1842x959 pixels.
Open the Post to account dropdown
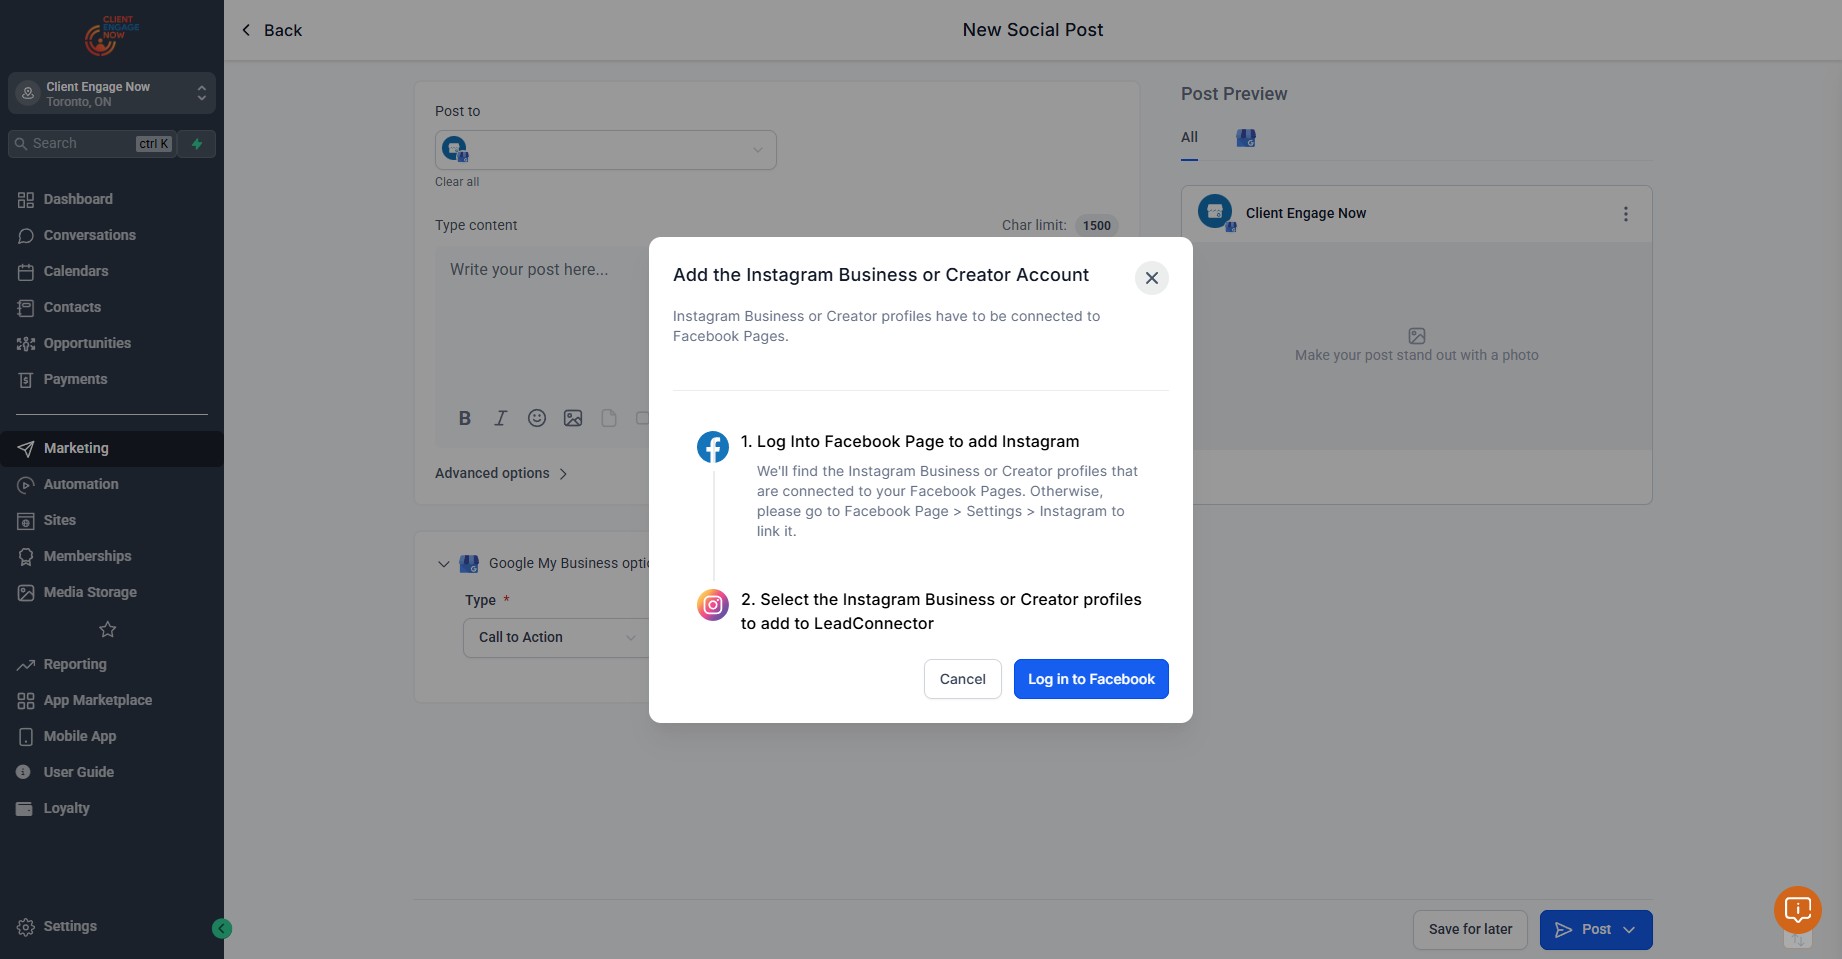606,150
